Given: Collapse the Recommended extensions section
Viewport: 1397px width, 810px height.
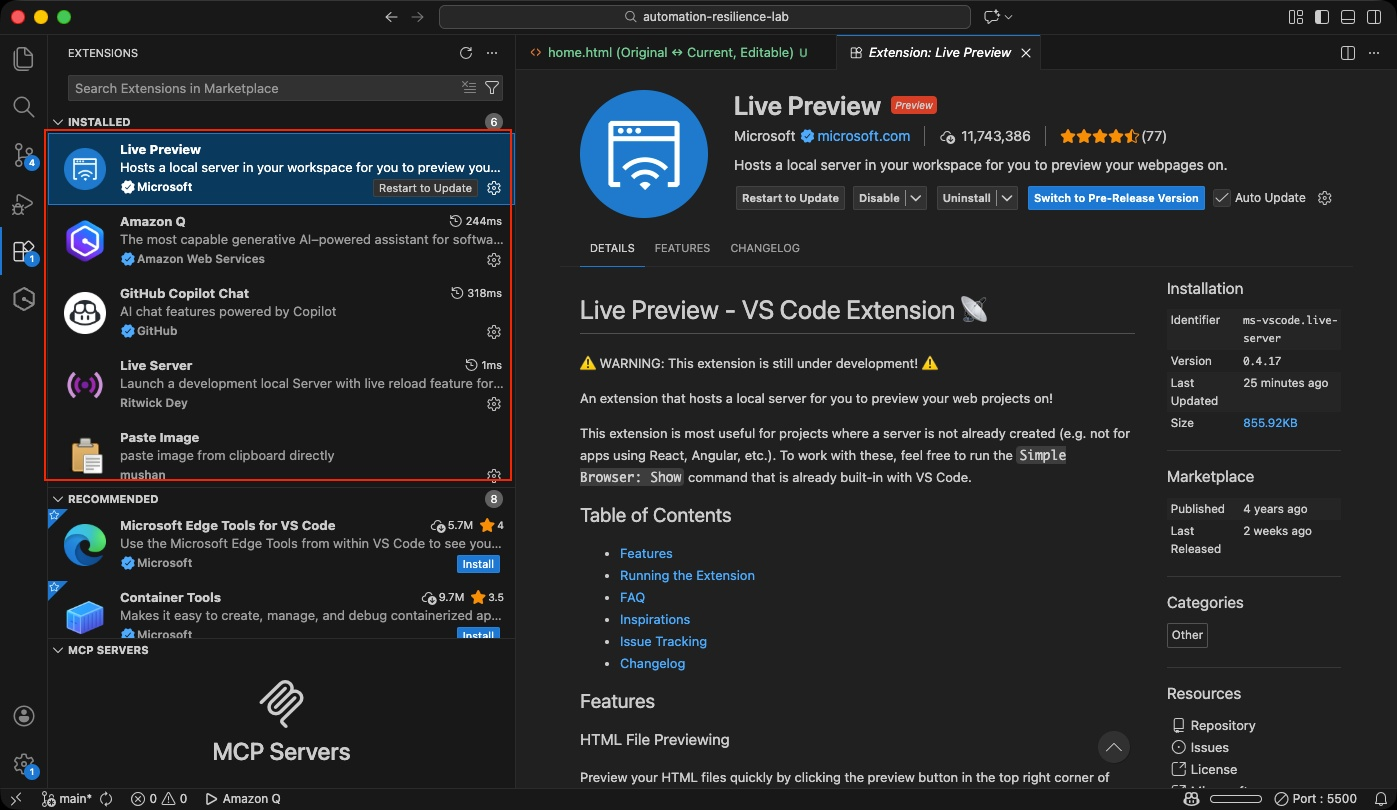Looking at the screenshot, I should 57,499.
